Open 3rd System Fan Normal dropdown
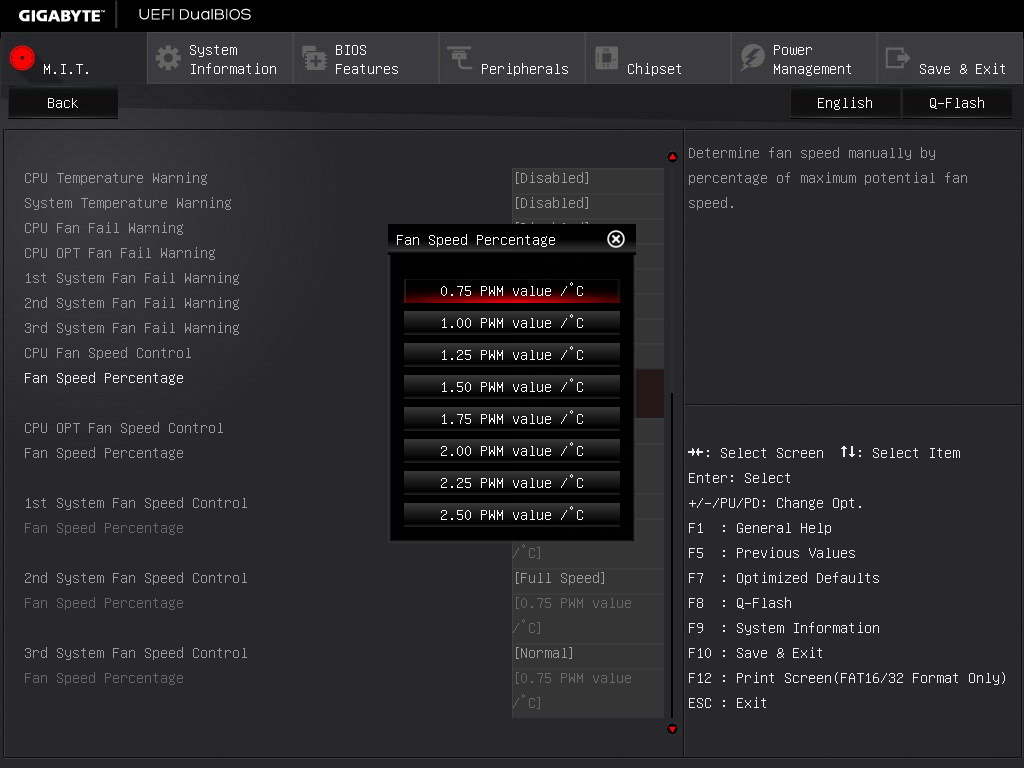This screenshot has width=1024, height=768. tap(587, 653)
